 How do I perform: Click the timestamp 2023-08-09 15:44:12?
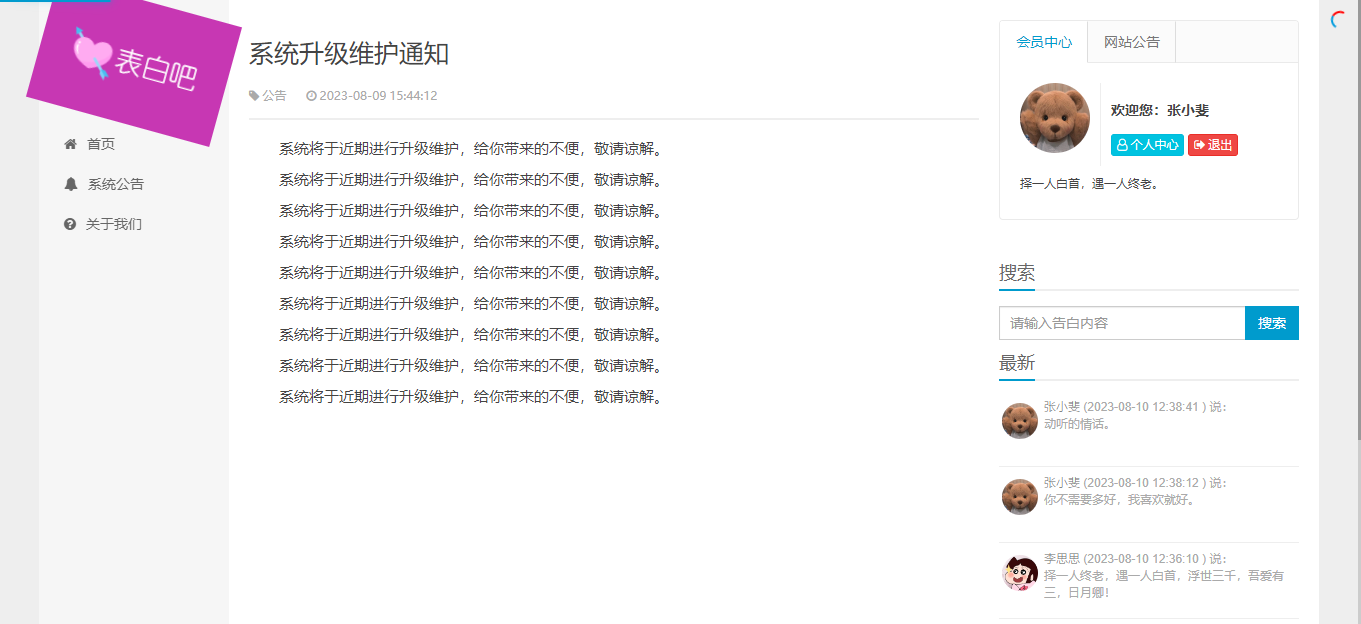(378, 96)
